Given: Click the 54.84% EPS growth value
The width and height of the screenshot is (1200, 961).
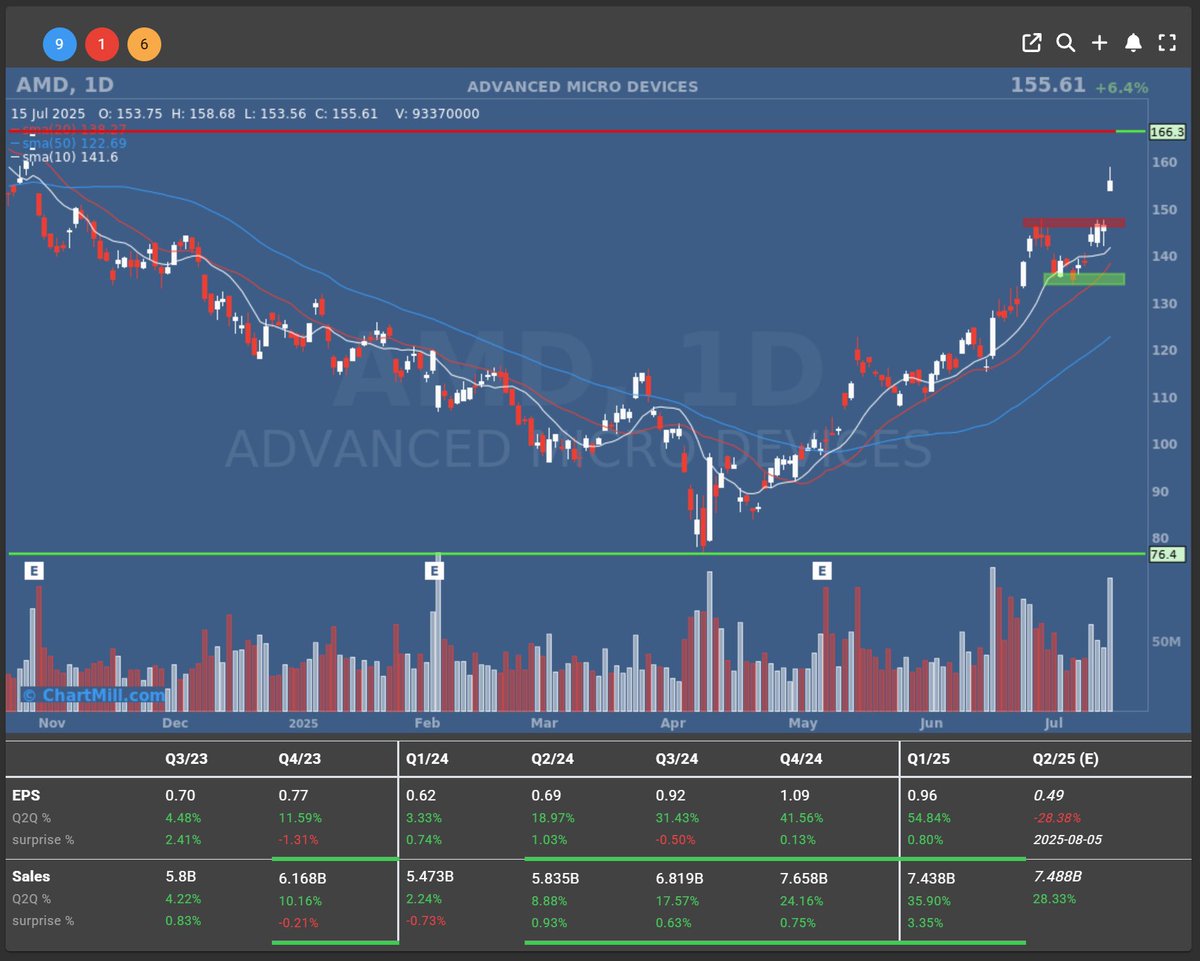Looking at the screenshot, I should (931, 818).
